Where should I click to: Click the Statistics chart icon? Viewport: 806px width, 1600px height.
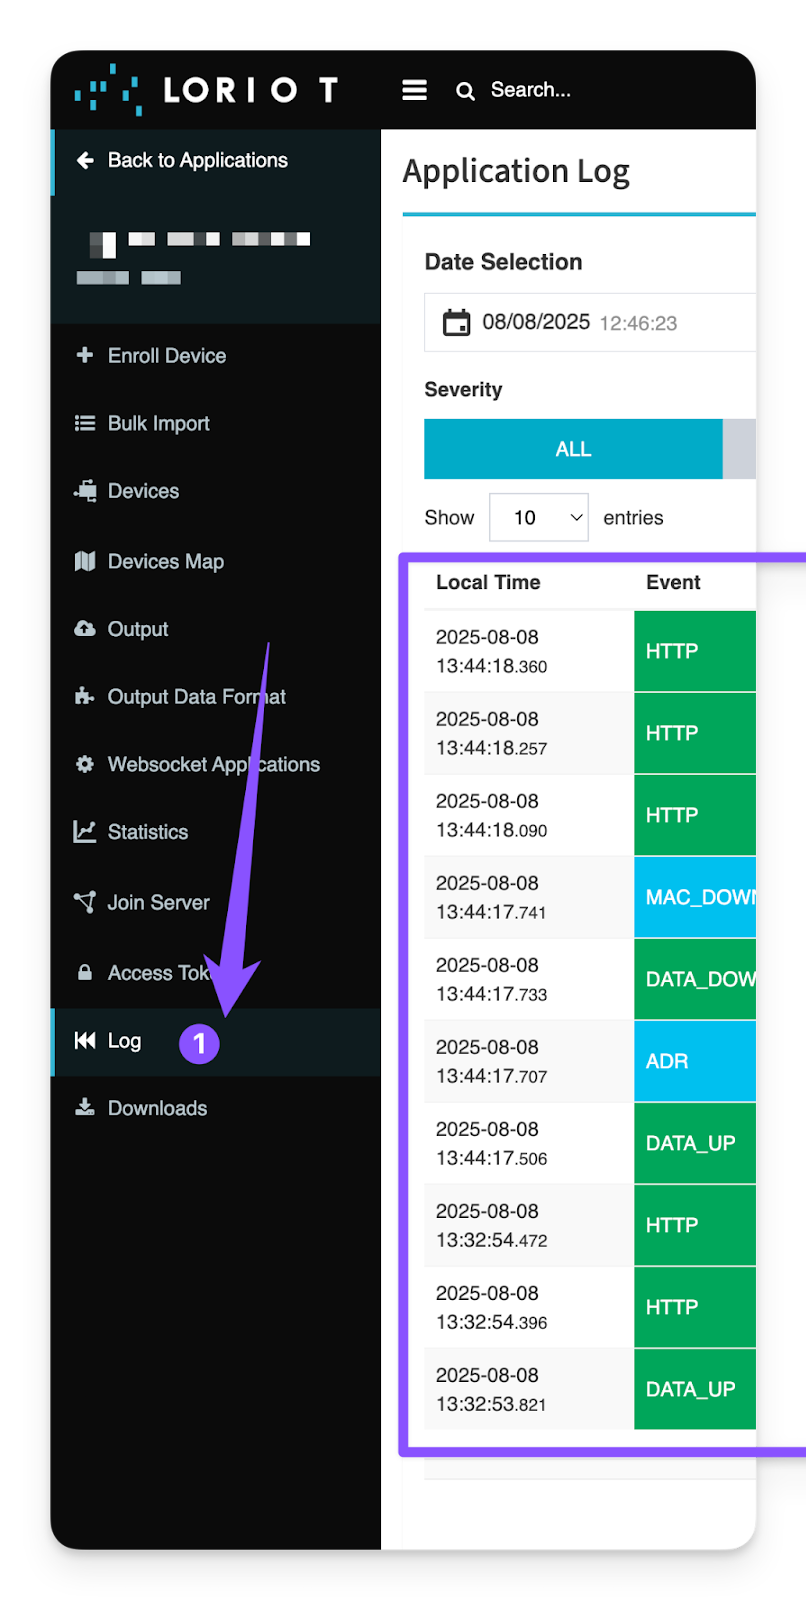[85, 832]
